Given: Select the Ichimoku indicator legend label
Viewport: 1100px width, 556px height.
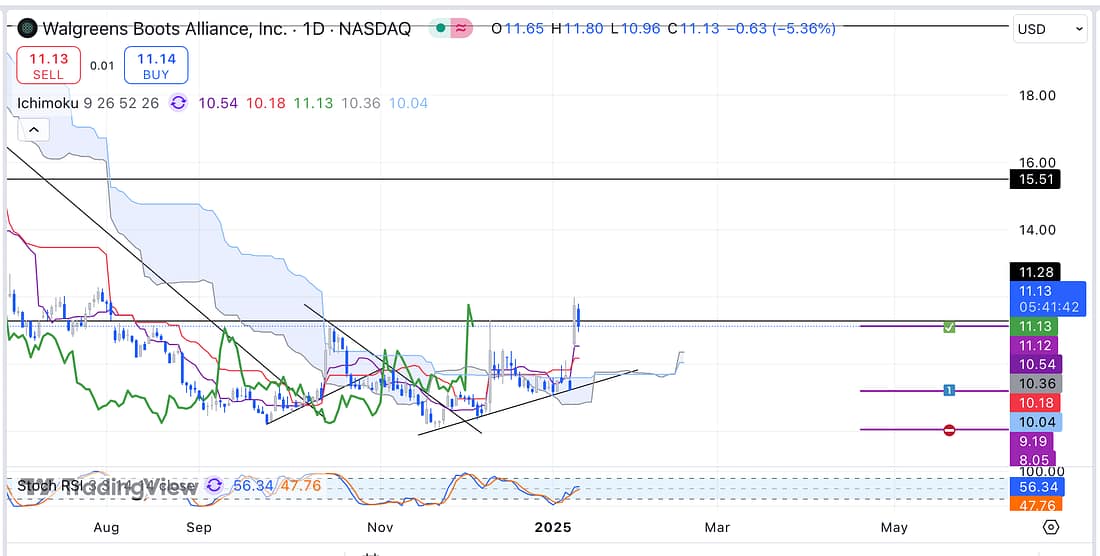Looking at the screenshot, I should click(48, 102).
